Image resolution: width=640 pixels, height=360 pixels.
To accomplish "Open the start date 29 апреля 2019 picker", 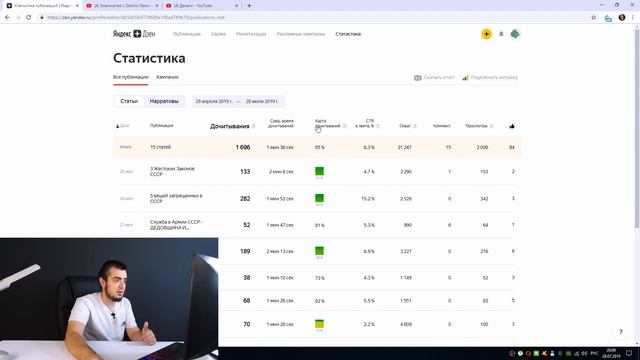I will tap(214, 101).
